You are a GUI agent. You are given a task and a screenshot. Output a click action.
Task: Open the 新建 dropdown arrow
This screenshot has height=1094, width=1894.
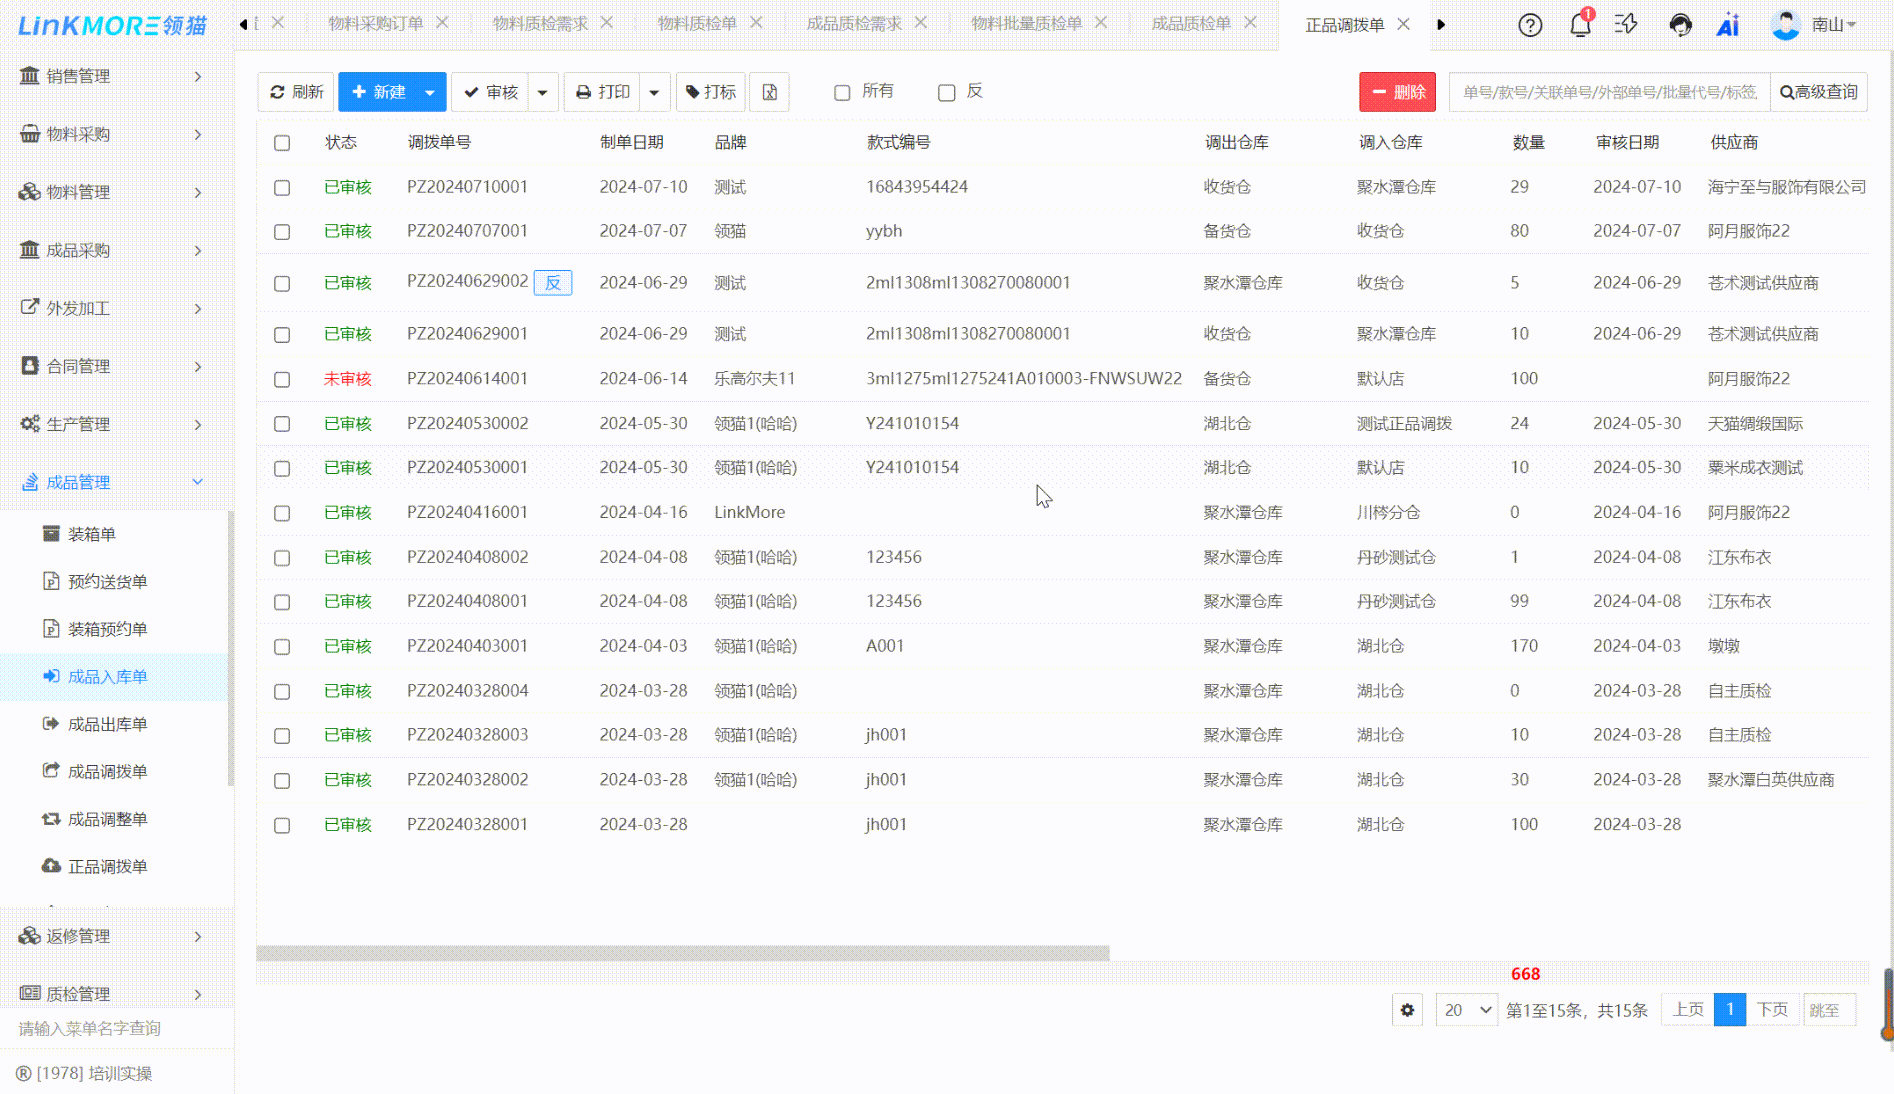click(430, 92)
